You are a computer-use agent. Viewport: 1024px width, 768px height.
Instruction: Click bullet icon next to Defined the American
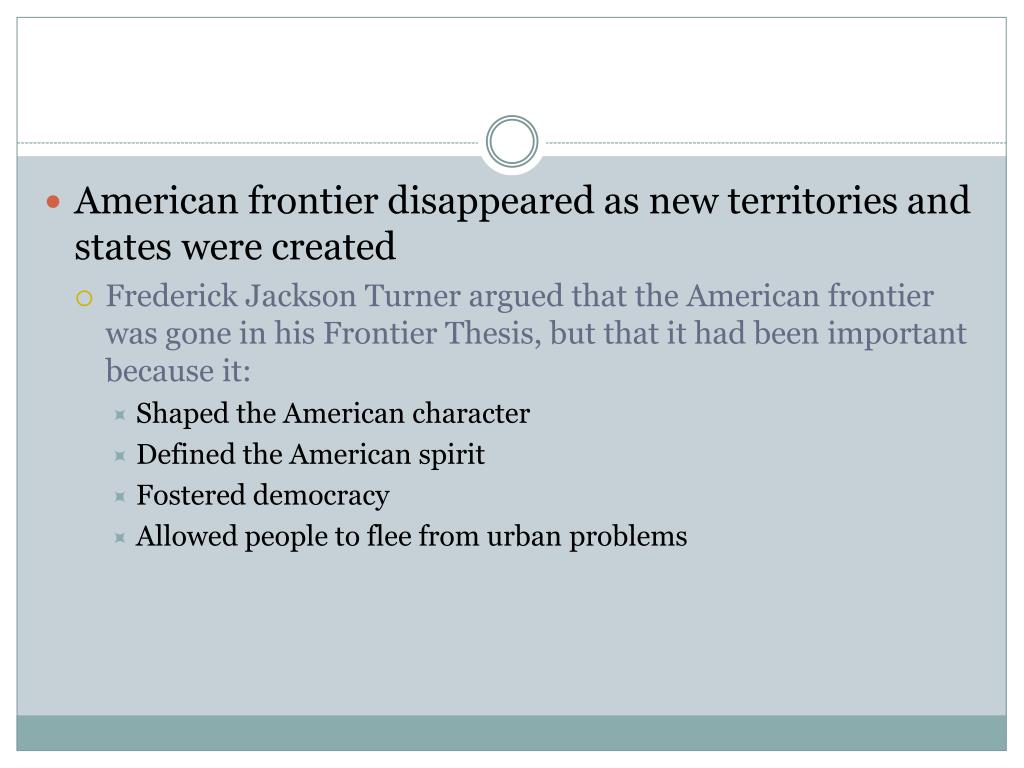pos(120,456)
